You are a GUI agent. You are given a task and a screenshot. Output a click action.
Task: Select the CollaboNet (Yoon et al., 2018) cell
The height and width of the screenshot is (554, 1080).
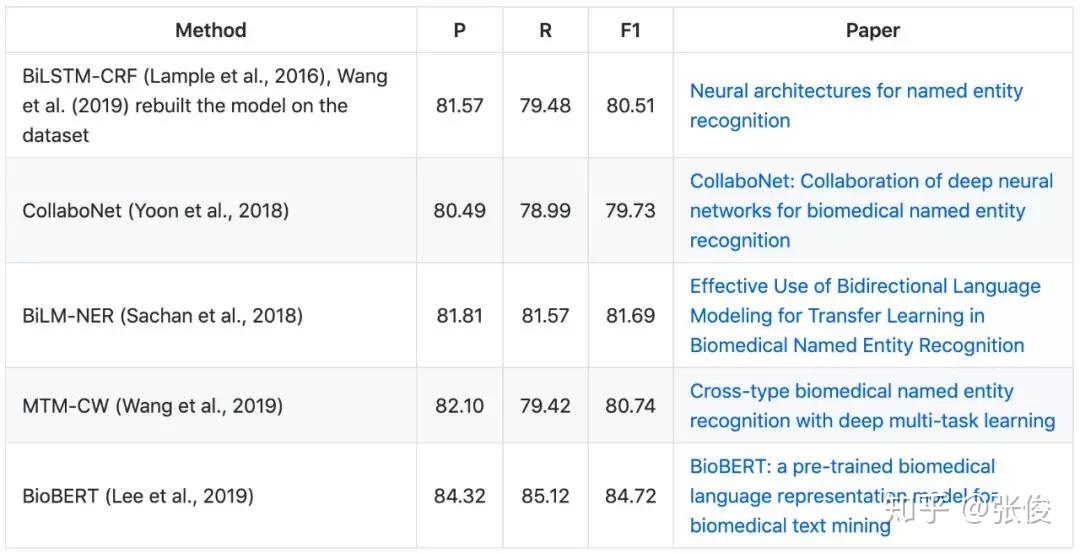(156, 210)
